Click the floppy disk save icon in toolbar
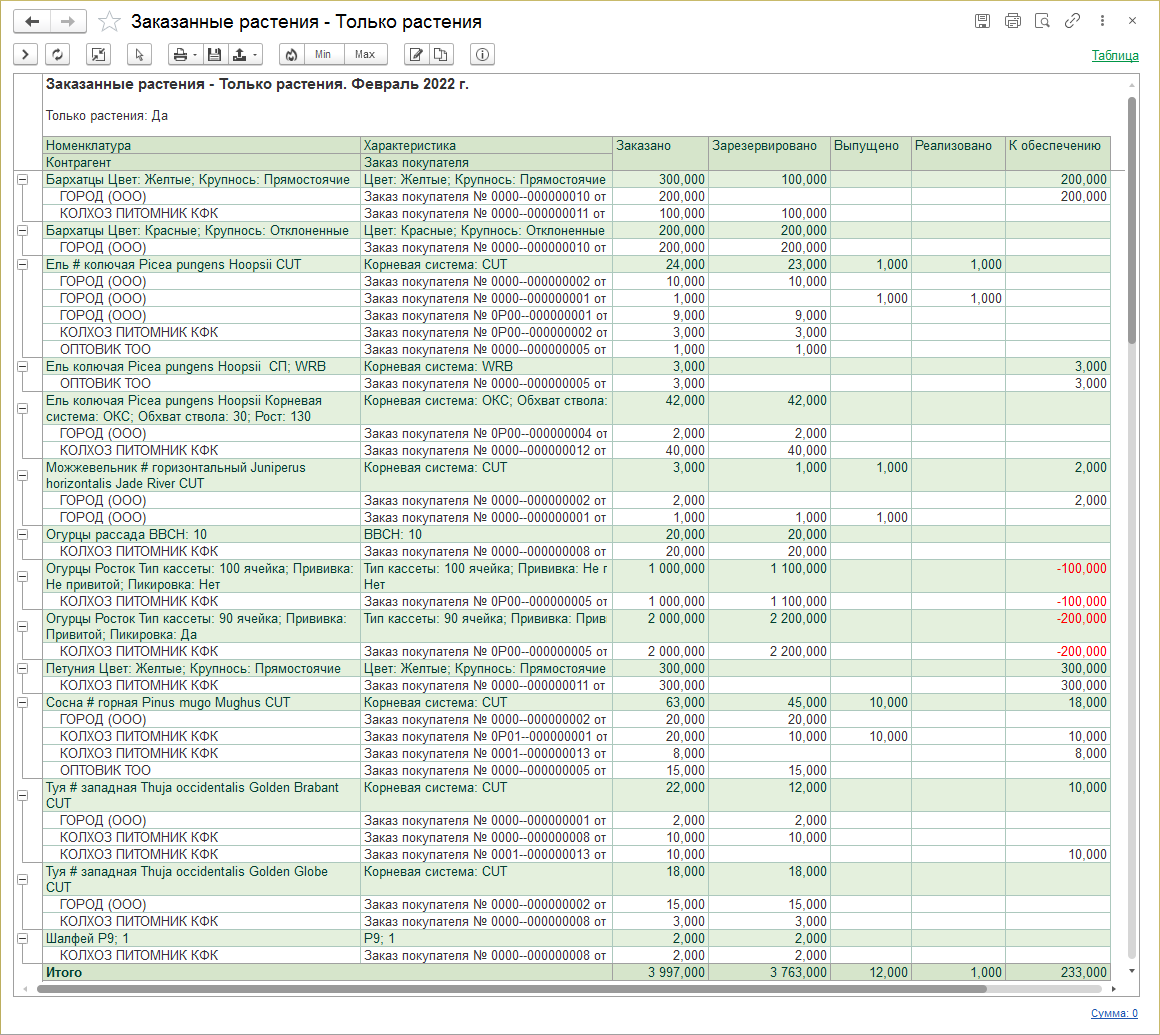The height and width of the screenshot is (1035, 1160). coord(214,55)
